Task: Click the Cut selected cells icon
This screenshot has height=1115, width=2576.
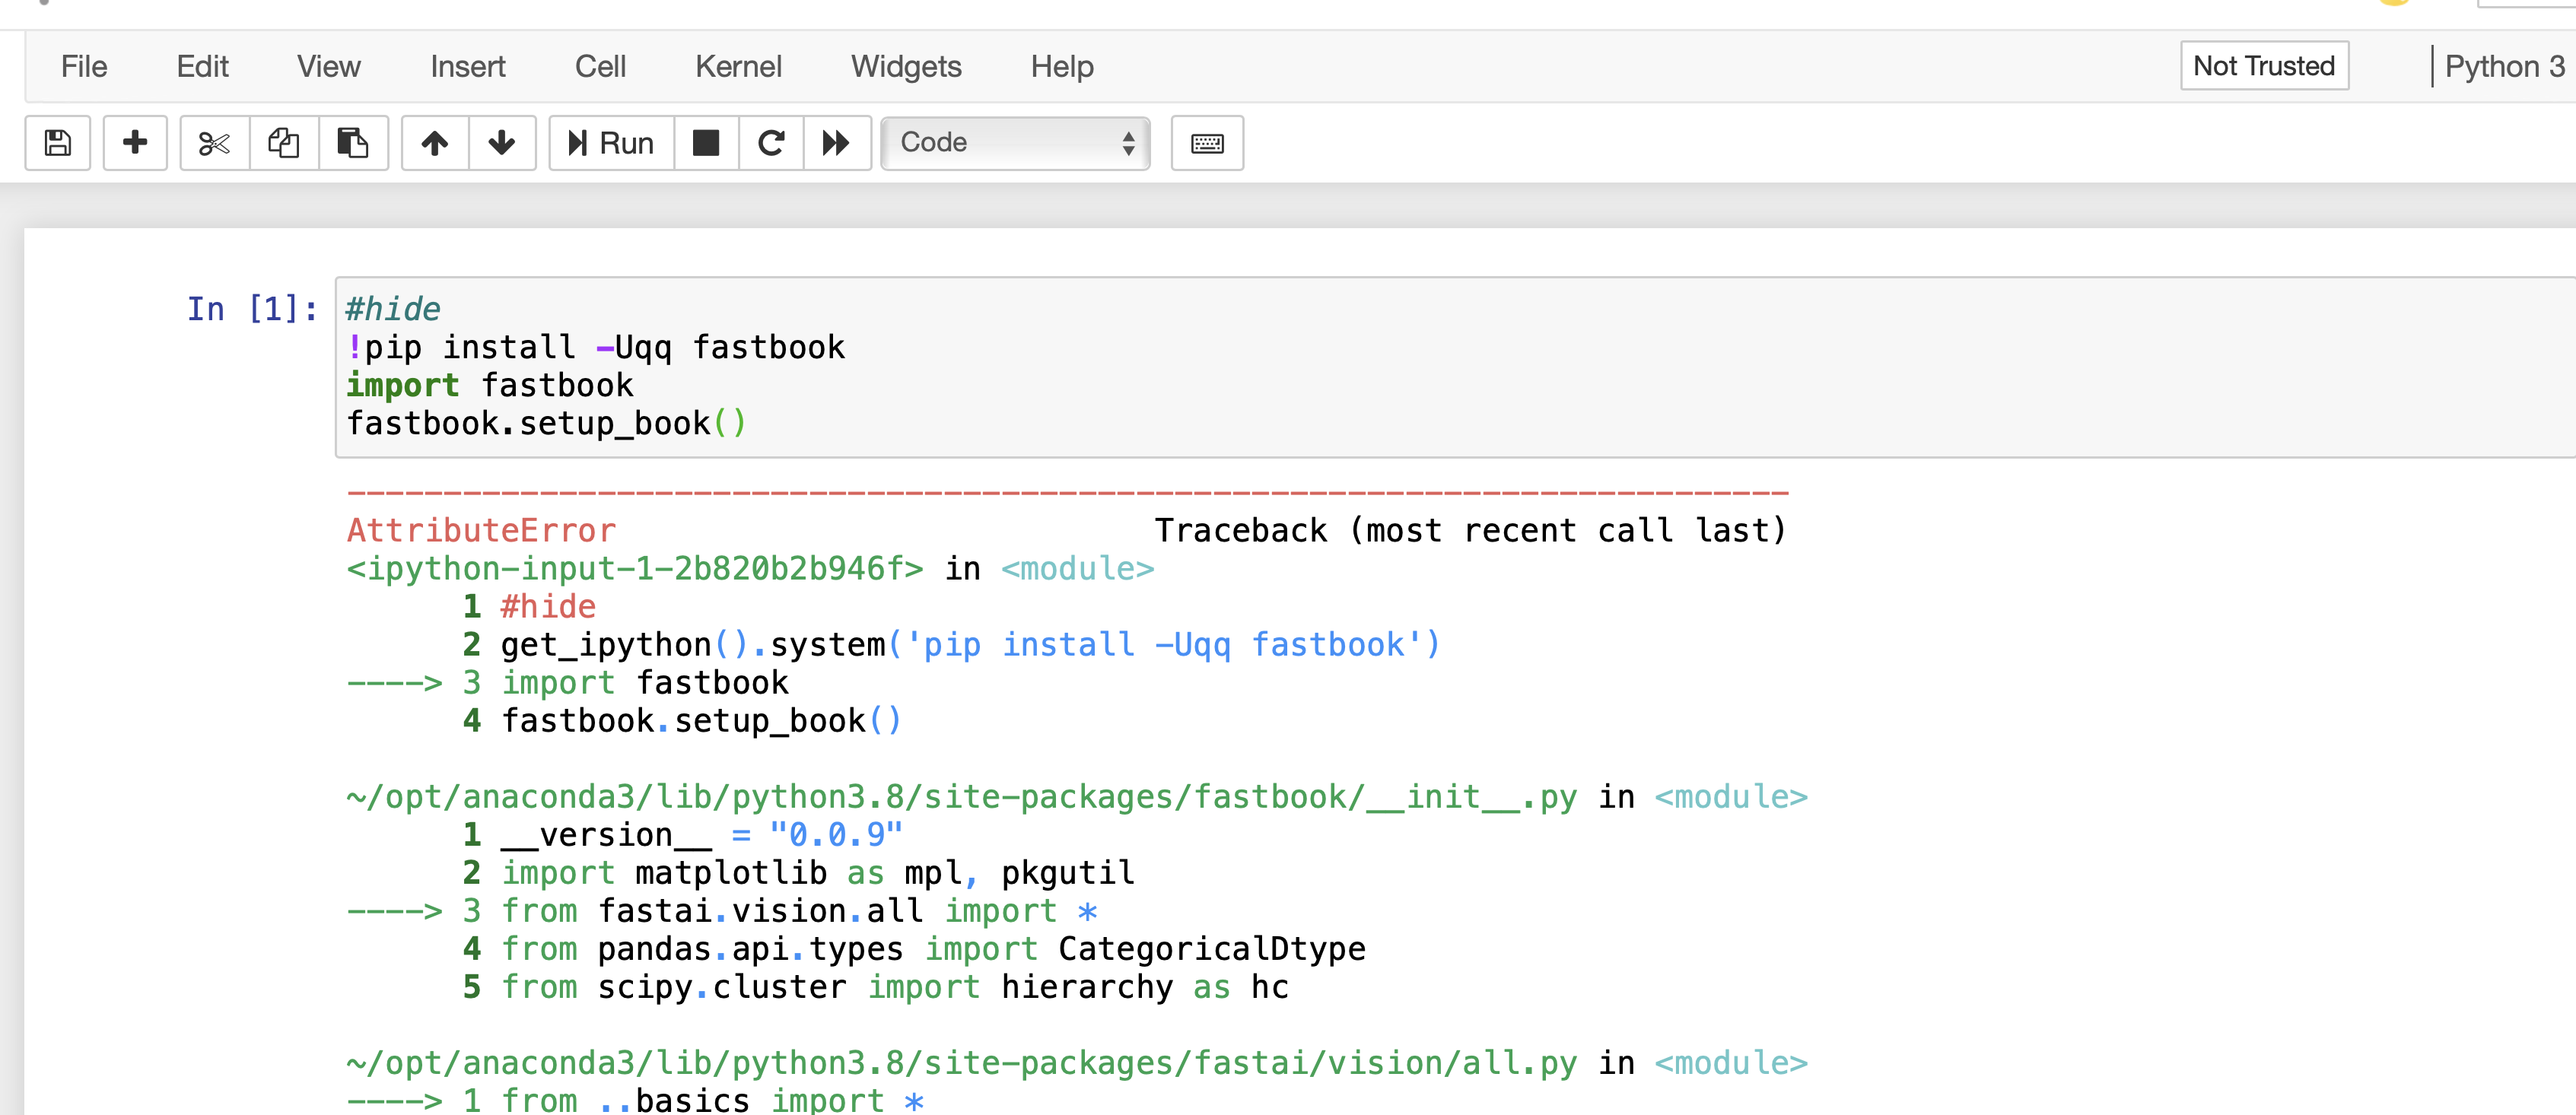Action: point(208,143)
